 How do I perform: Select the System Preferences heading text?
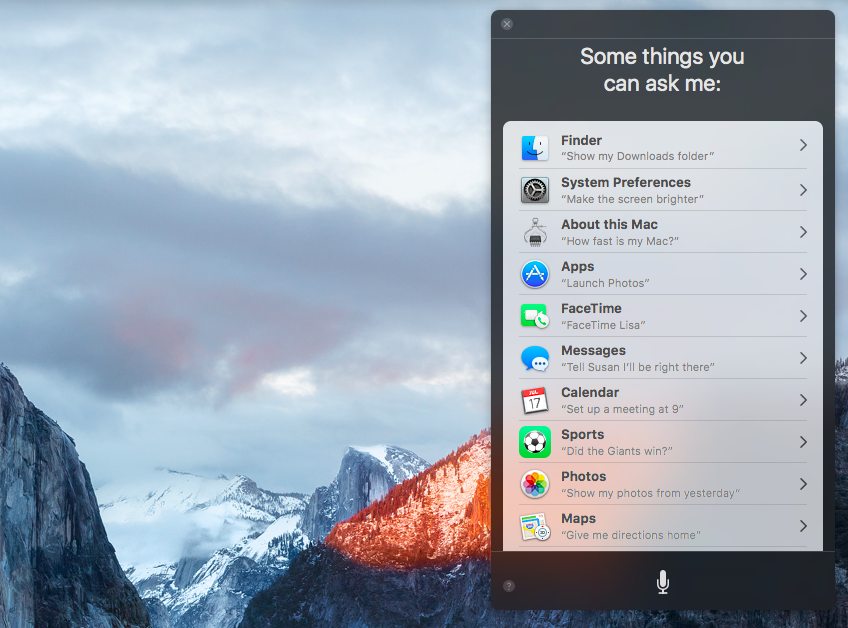[x=626, y=182]
